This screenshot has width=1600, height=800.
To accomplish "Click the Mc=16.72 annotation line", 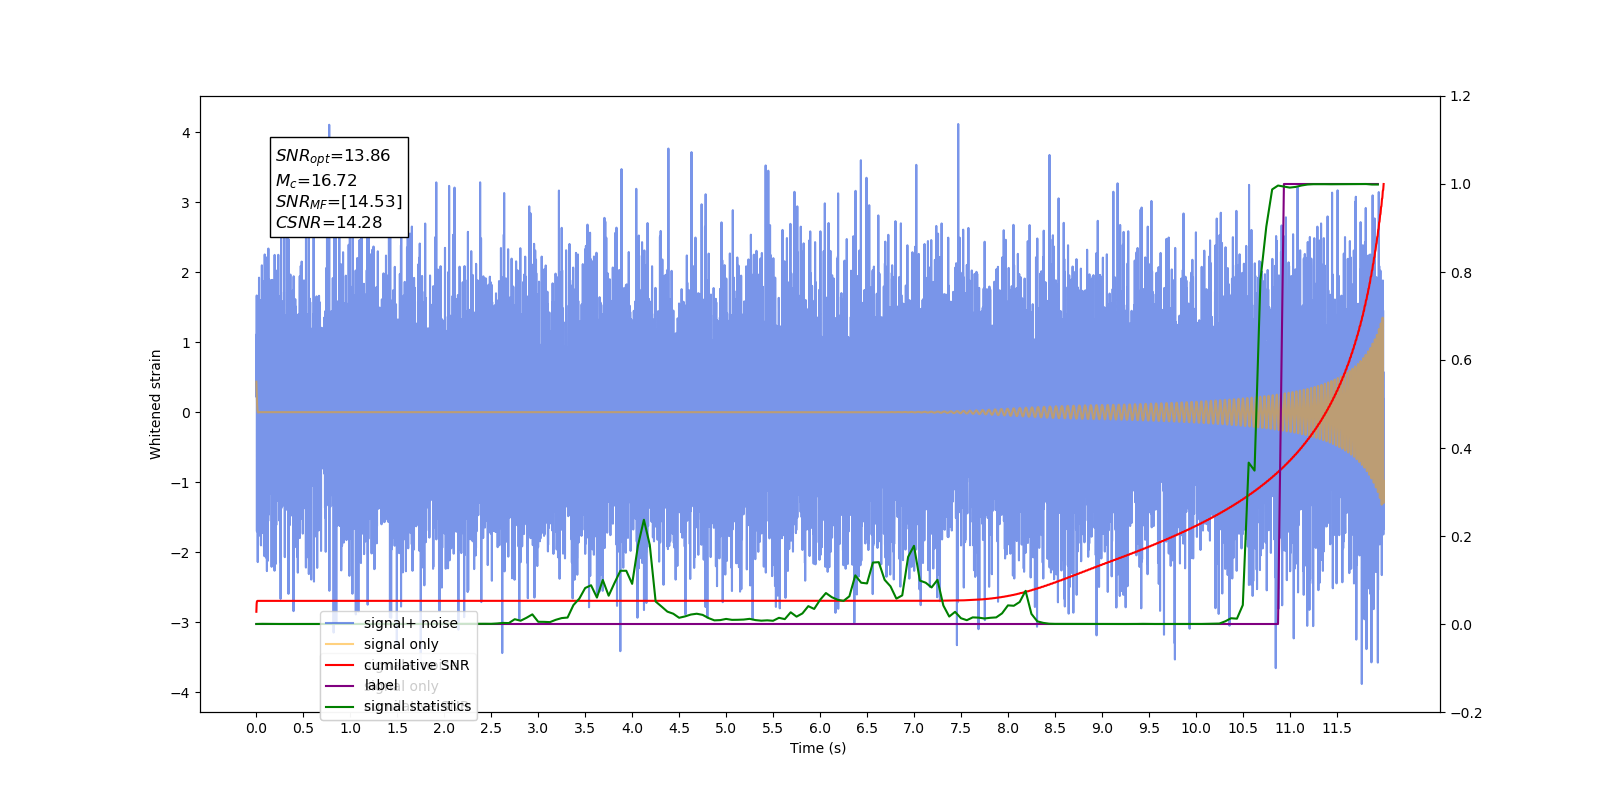I will tap(316, 180).
